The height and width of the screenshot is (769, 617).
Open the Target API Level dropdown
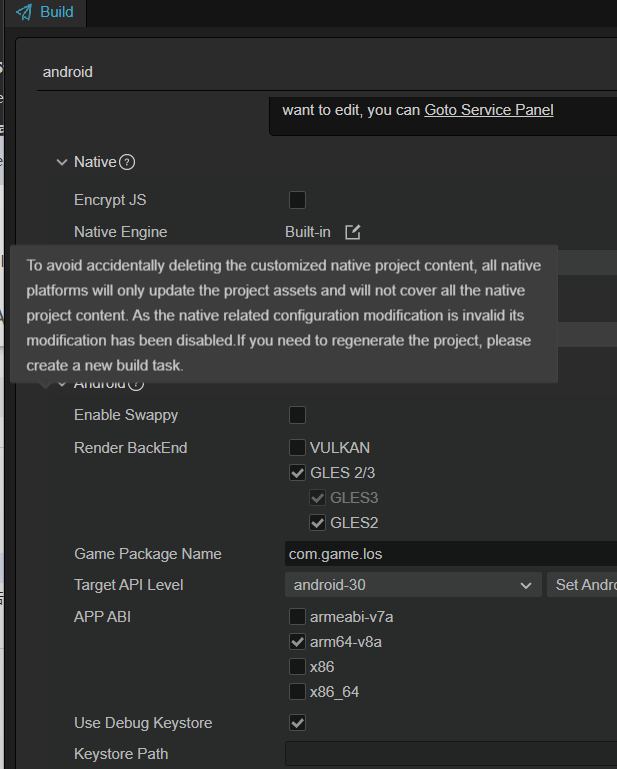coord(412,585)
